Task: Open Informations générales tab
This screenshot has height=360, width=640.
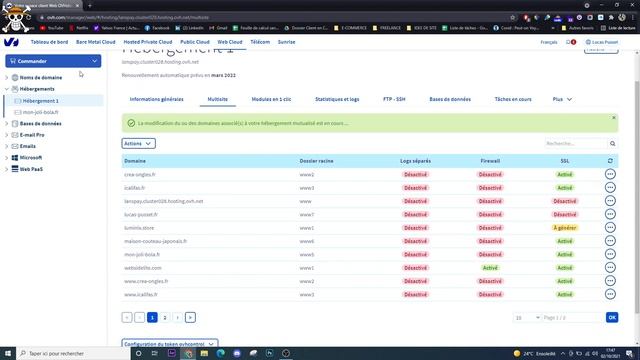Action: click(156, 99)
